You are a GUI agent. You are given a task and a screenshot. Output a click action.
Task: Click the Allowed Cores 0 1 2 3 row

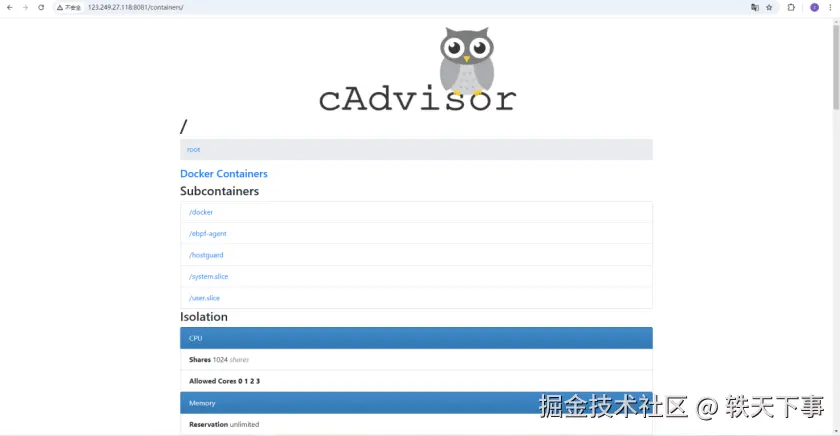[x=416, y=381]
